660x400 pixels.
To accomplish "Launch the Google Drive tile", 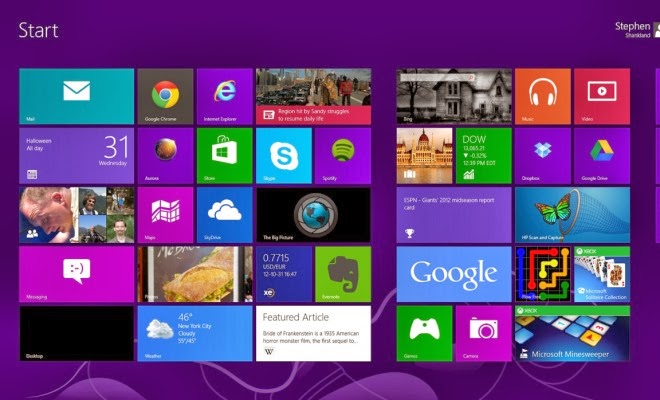I will [602, 156].
